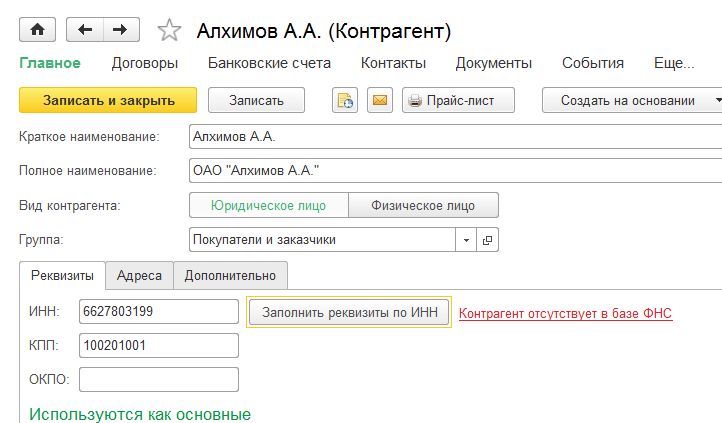Open the Прайс-лист print button

[457, 100]
